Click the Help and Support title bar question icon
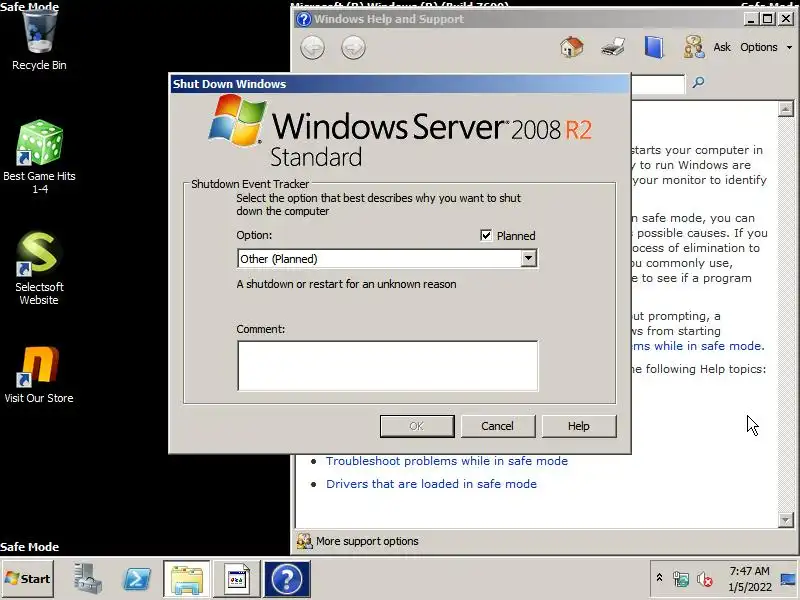This screenshot has width=800, height=600. pos(304,19)
